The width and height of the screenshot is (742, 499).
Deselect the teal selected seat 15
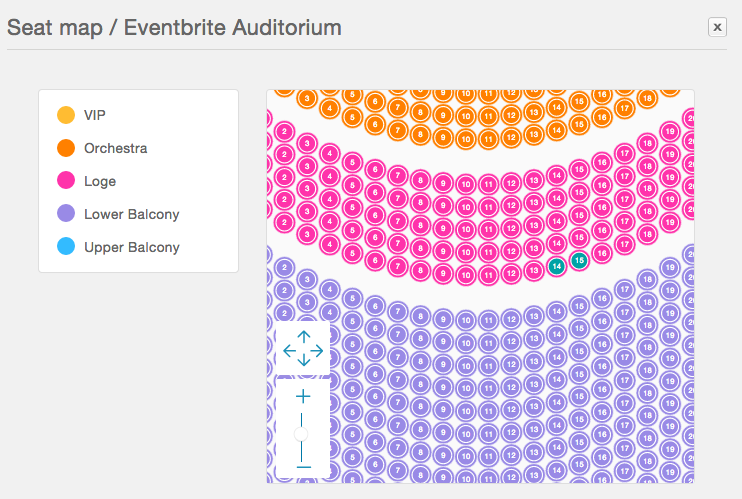579,260
